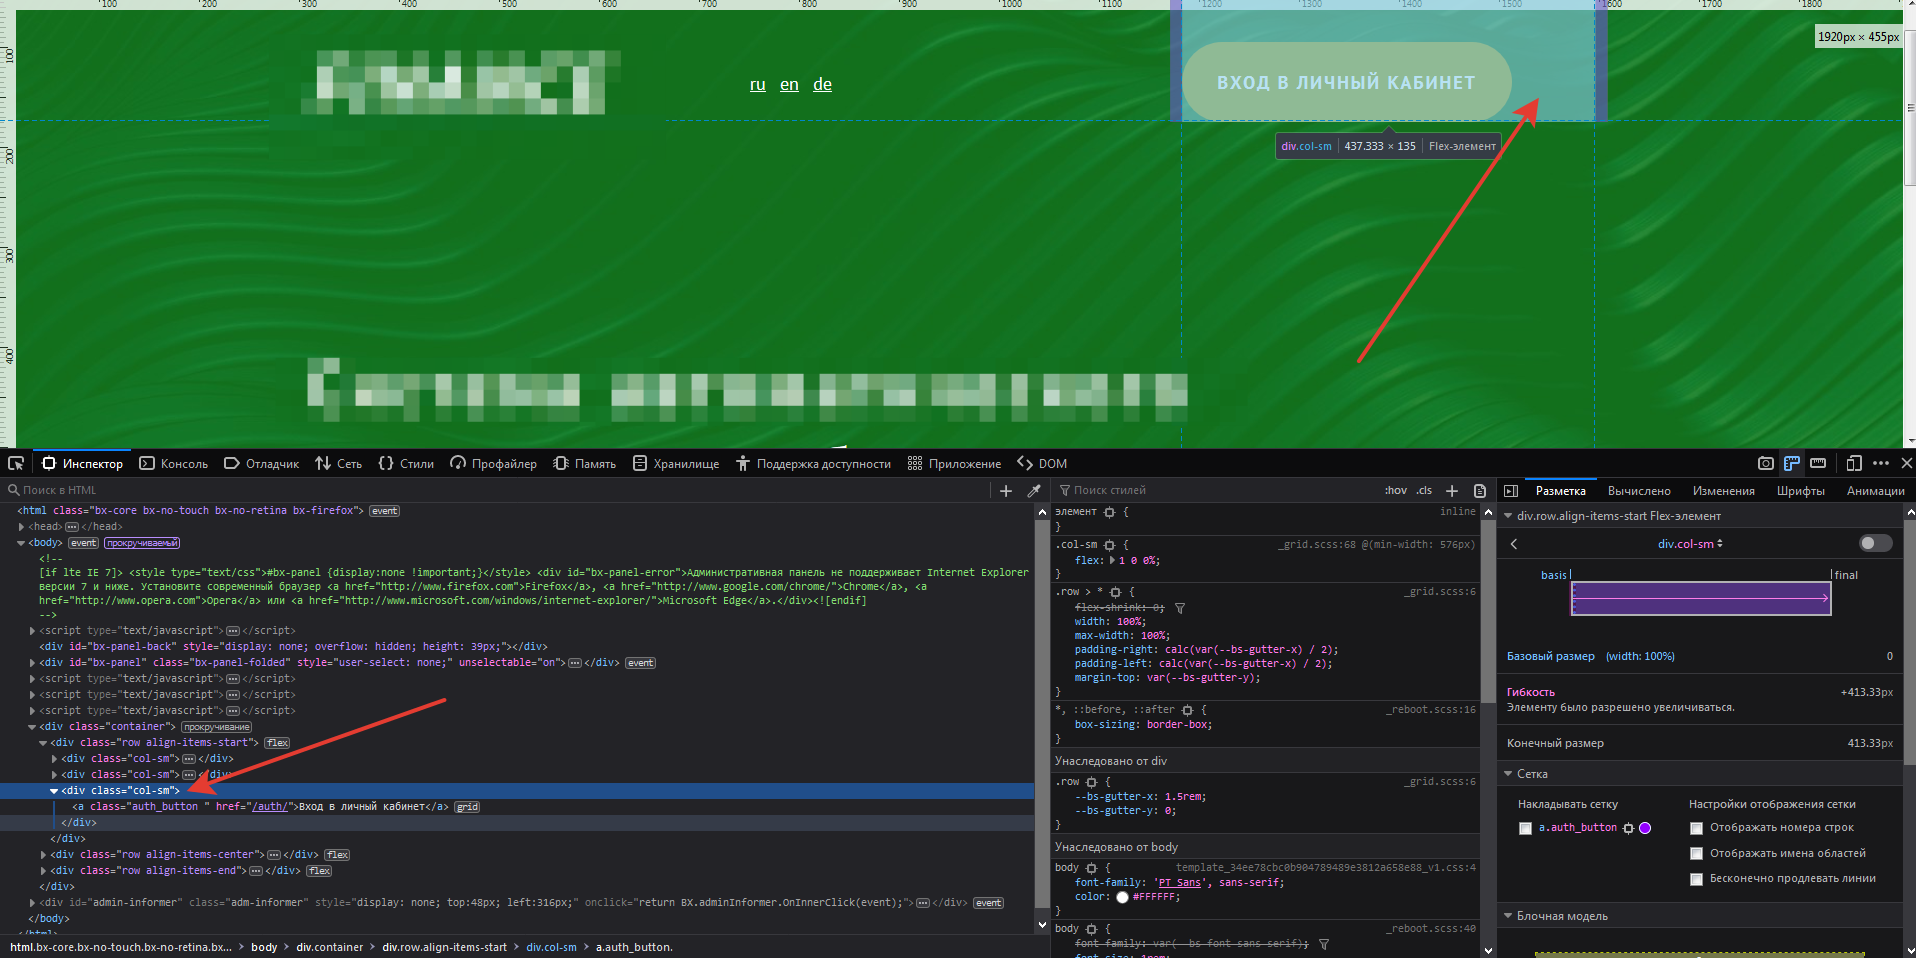Click the white #FFFFFF color swatch
Viewport: 1916px width, 958px height.
(1122, 897)
